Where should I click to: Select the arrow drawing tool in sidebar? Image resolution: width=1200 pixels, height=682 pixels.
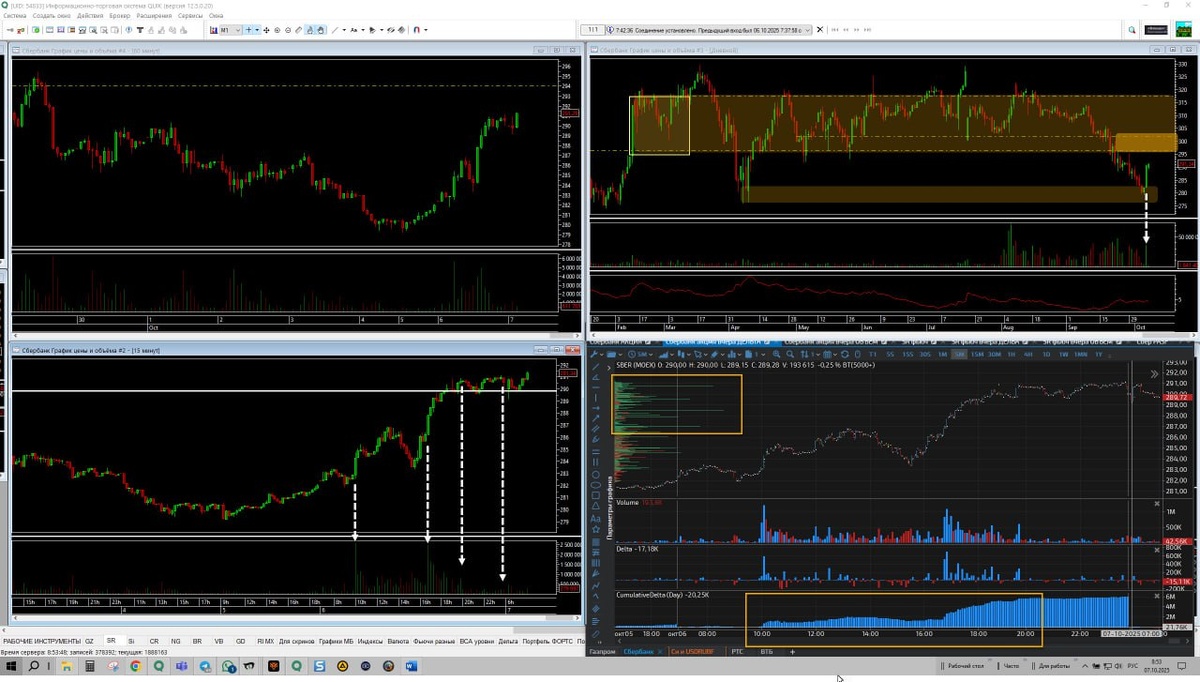coord(596,418)
